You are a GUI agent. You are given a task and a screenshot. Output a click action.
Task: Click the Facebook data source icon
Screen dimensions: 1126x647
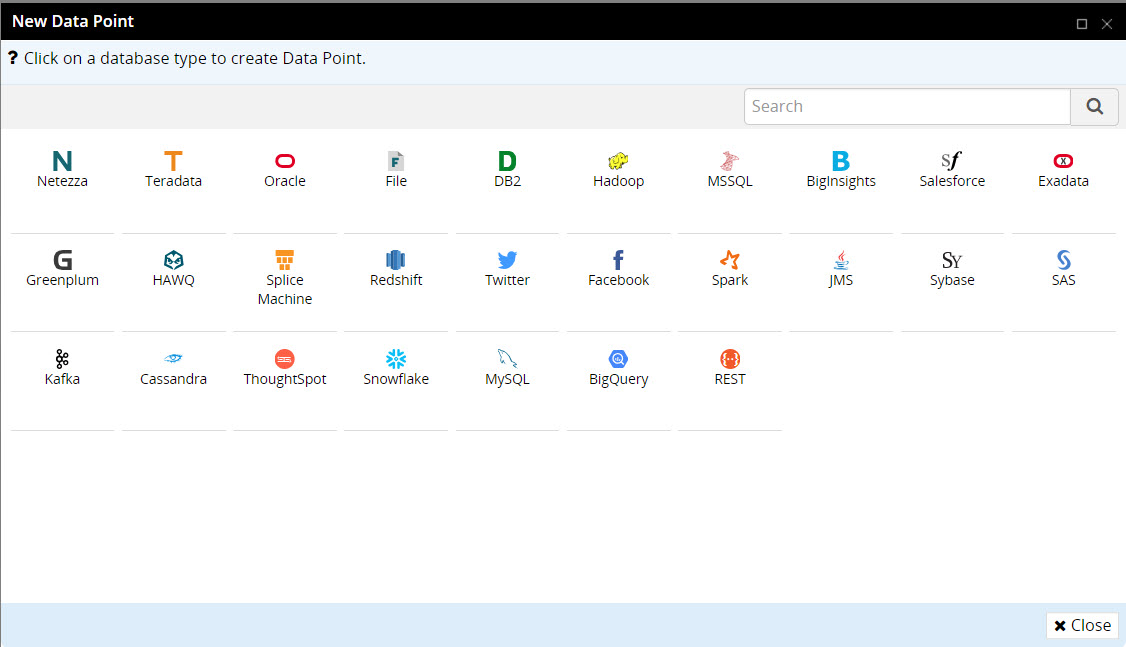[618, 261]
